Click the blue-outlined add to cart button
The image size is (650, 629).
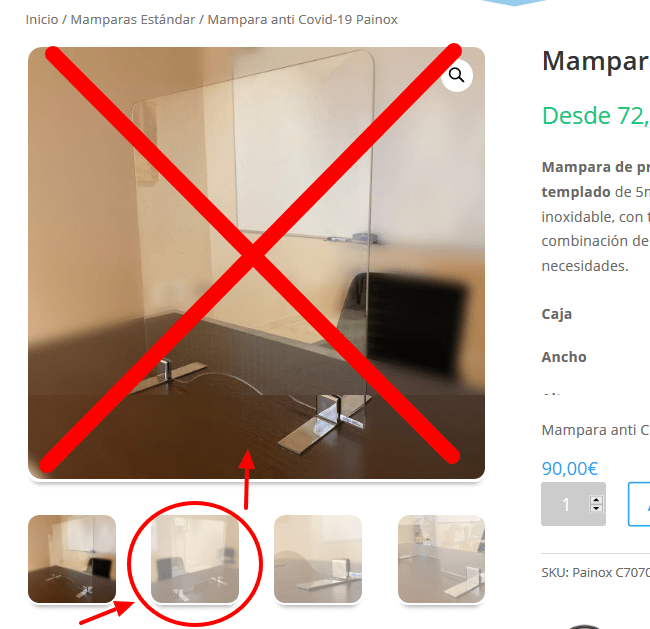[639, 504]
